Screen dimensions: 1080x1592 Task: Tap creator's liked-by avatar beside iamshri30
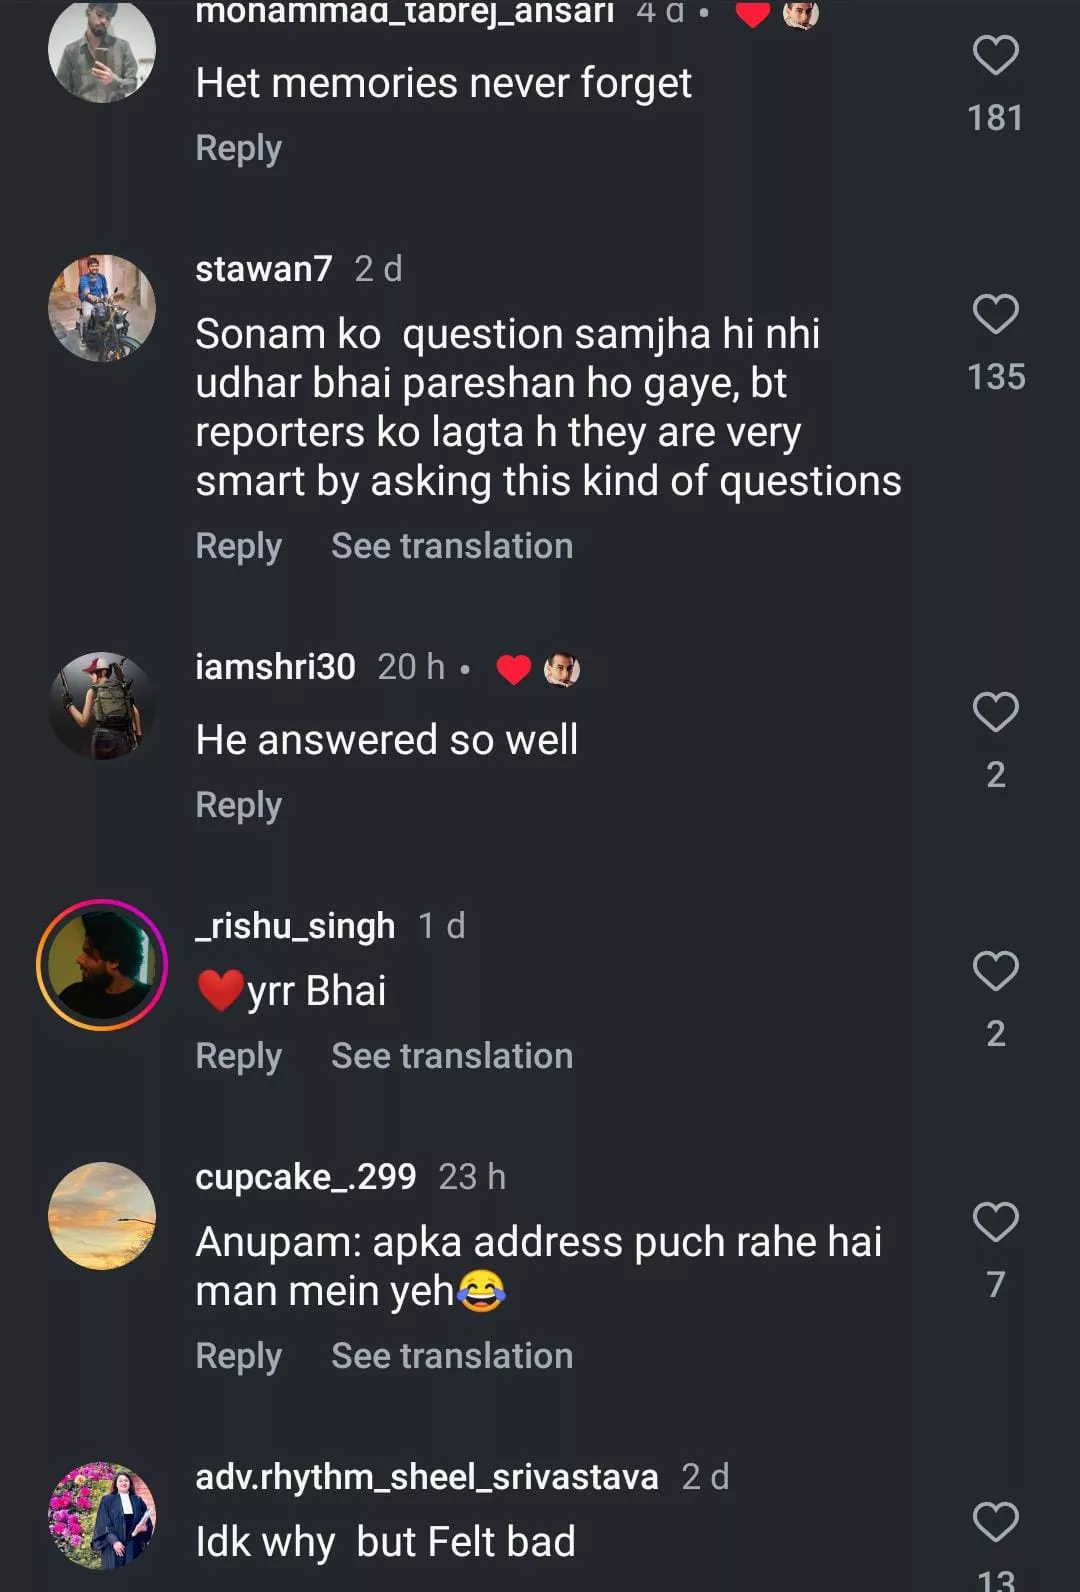coord(562,669)
